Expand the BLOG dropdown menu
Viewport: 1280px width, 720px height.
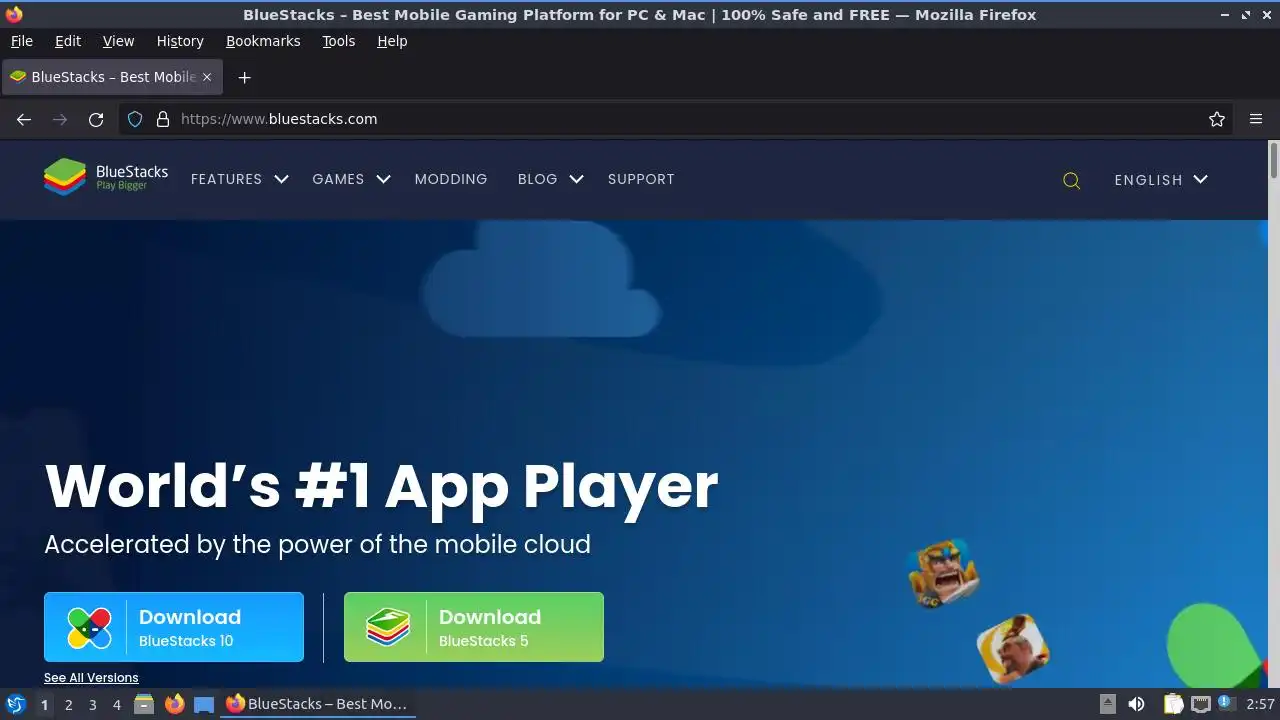[551, 179]
